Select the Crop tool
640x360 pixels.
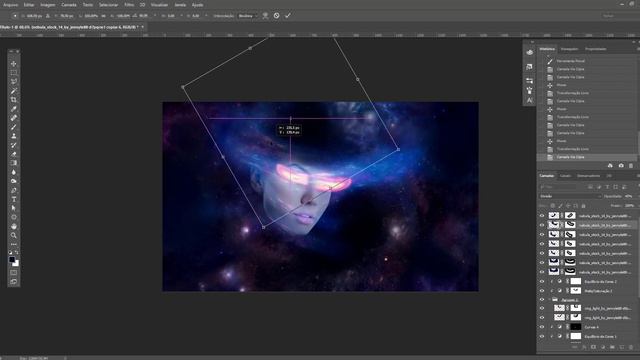[x=13, y=100]
